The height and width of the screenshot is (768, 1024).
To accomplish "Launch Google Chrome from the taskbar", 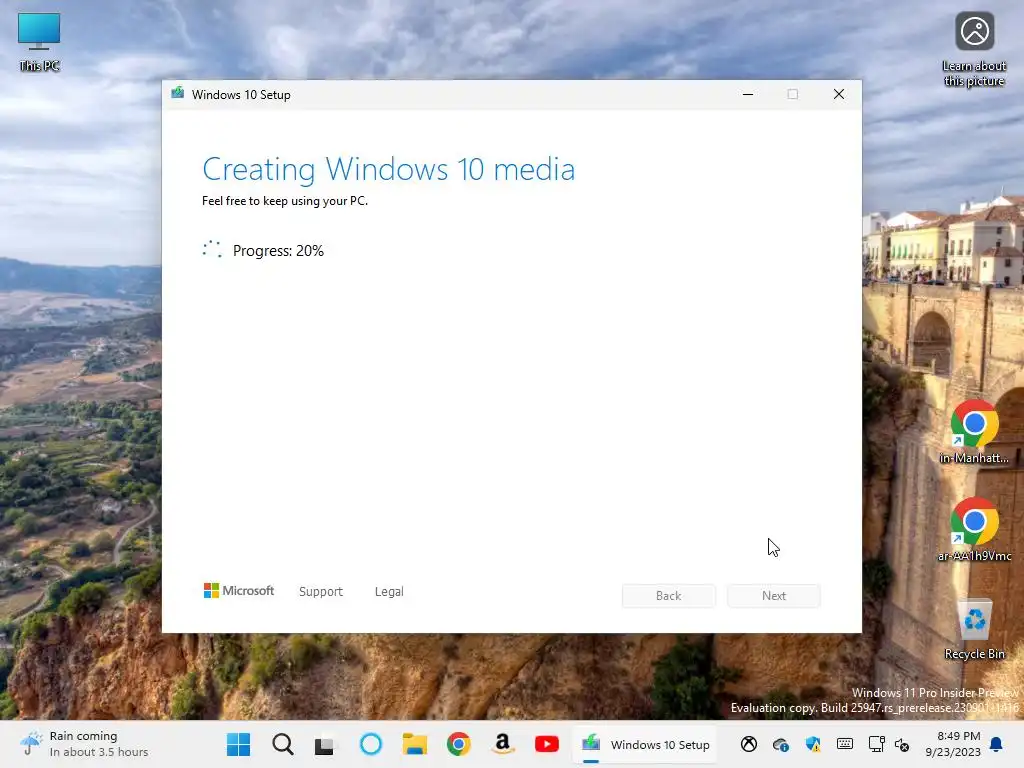I will (x=458, y=744).
